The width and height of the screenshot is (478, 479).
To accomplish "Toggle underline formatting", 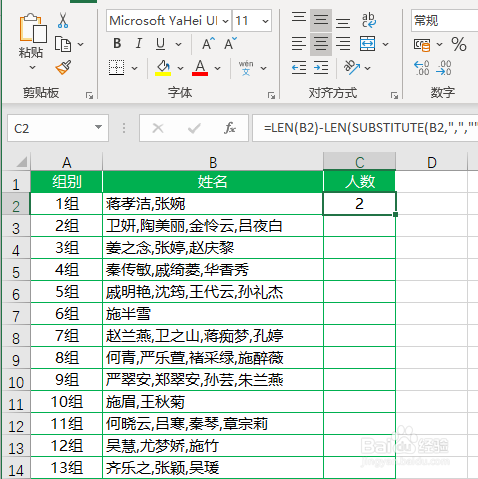I will point(160,44).
